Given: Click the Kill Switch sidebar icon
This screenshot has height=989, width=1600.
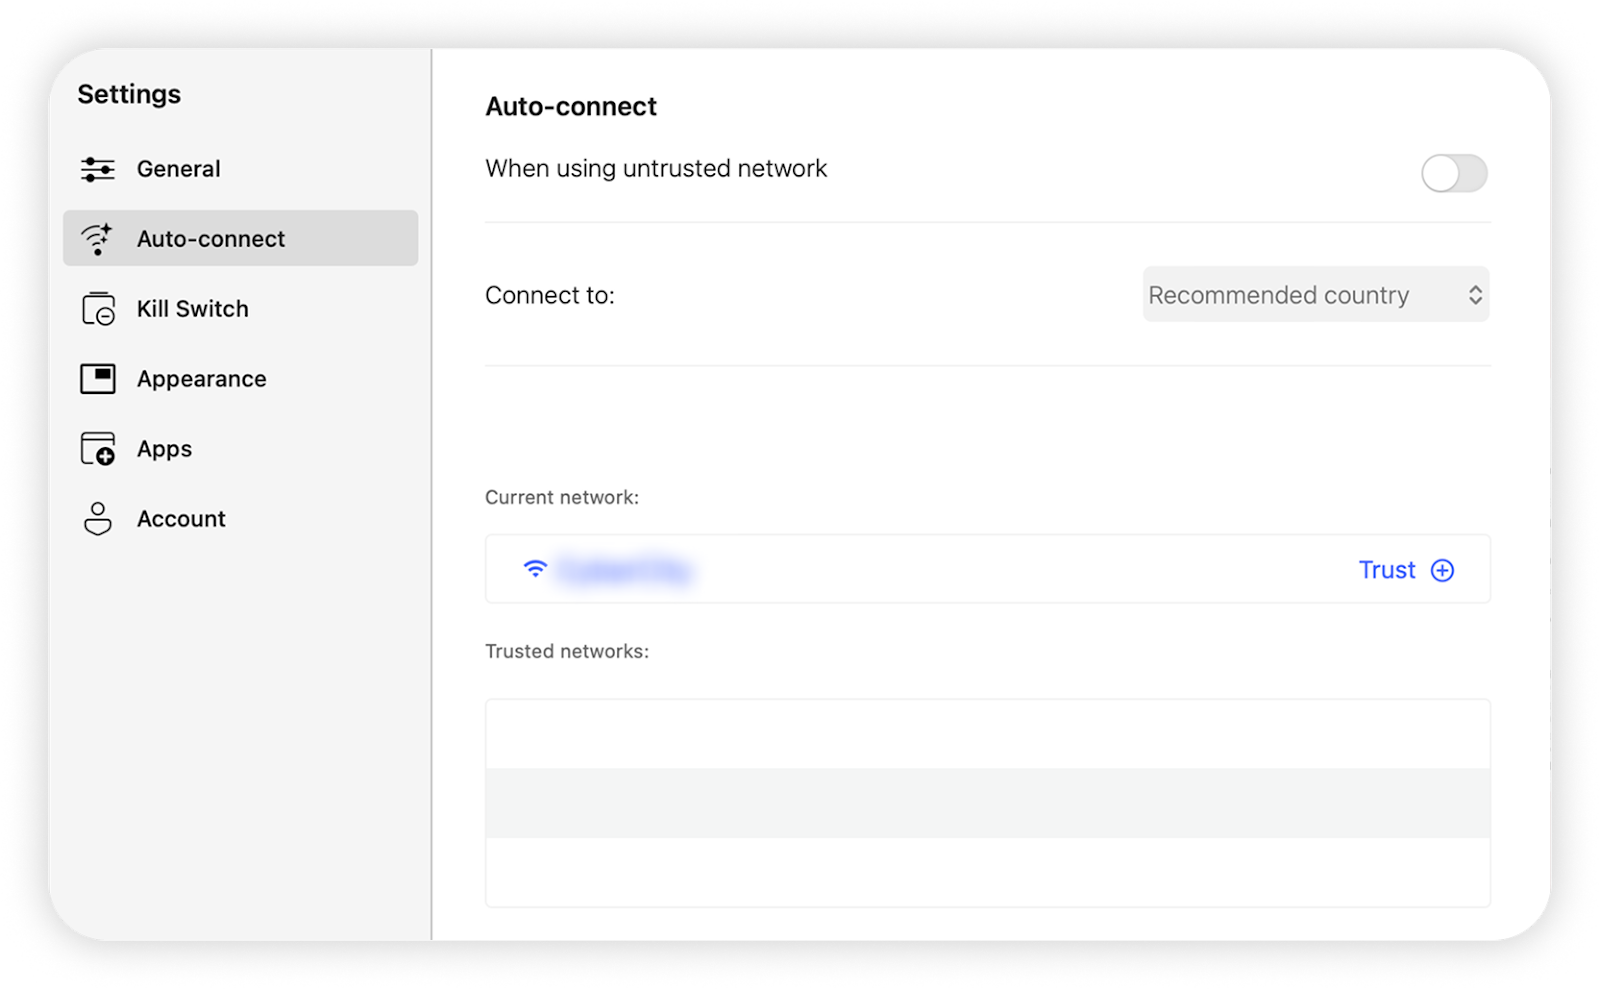Looking at the screenshot, I should click(98, 309).
